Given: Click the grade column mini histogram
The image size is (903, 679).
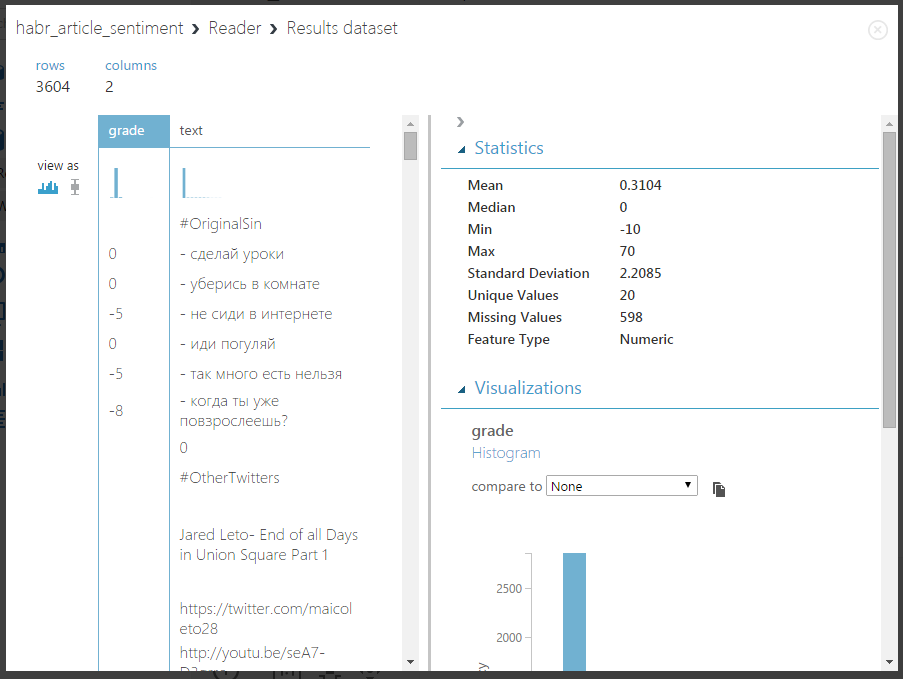Looking at the screenshot, I should (x=117, y=183).
